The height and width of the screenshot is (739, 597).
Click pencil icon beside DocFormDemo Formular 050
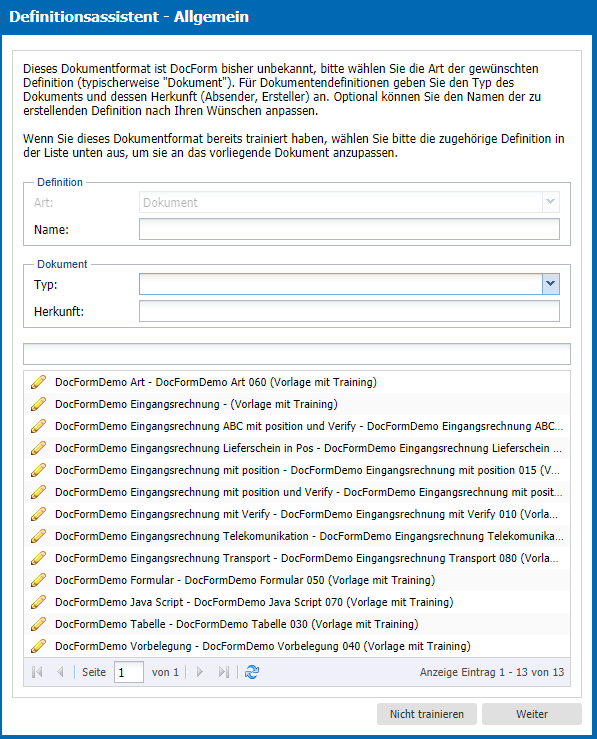tap(38, 580)
